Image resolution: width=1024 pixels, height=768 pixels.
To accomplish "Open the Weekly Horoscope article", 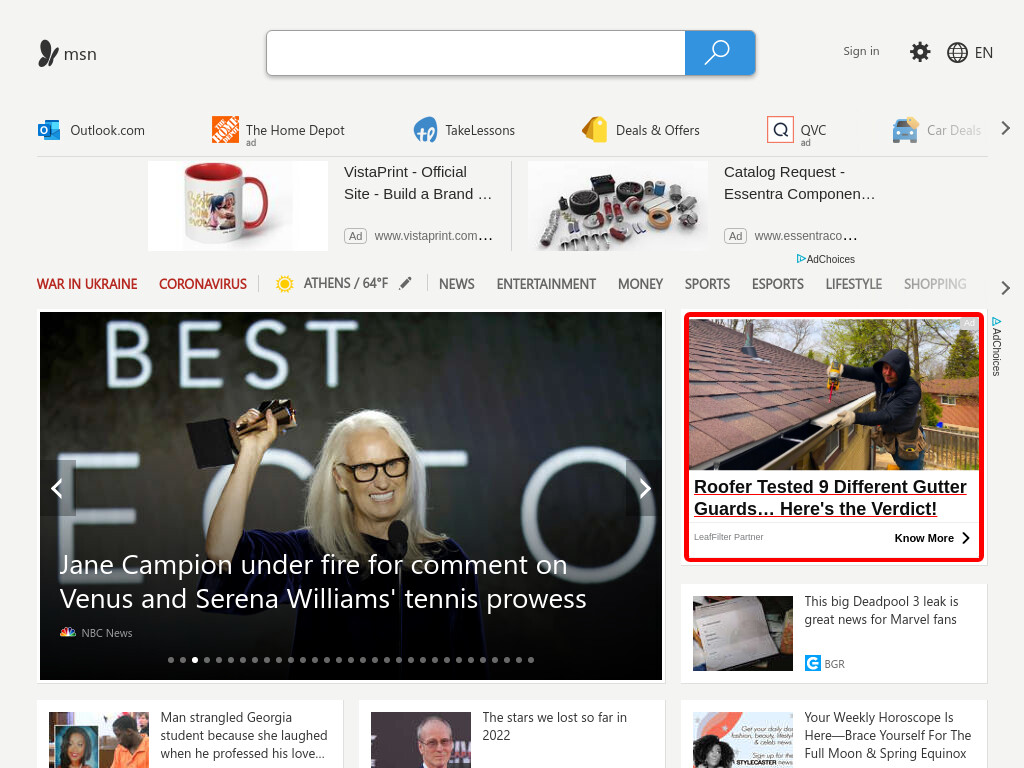I will pyautogui.click(x=888, y=735).
